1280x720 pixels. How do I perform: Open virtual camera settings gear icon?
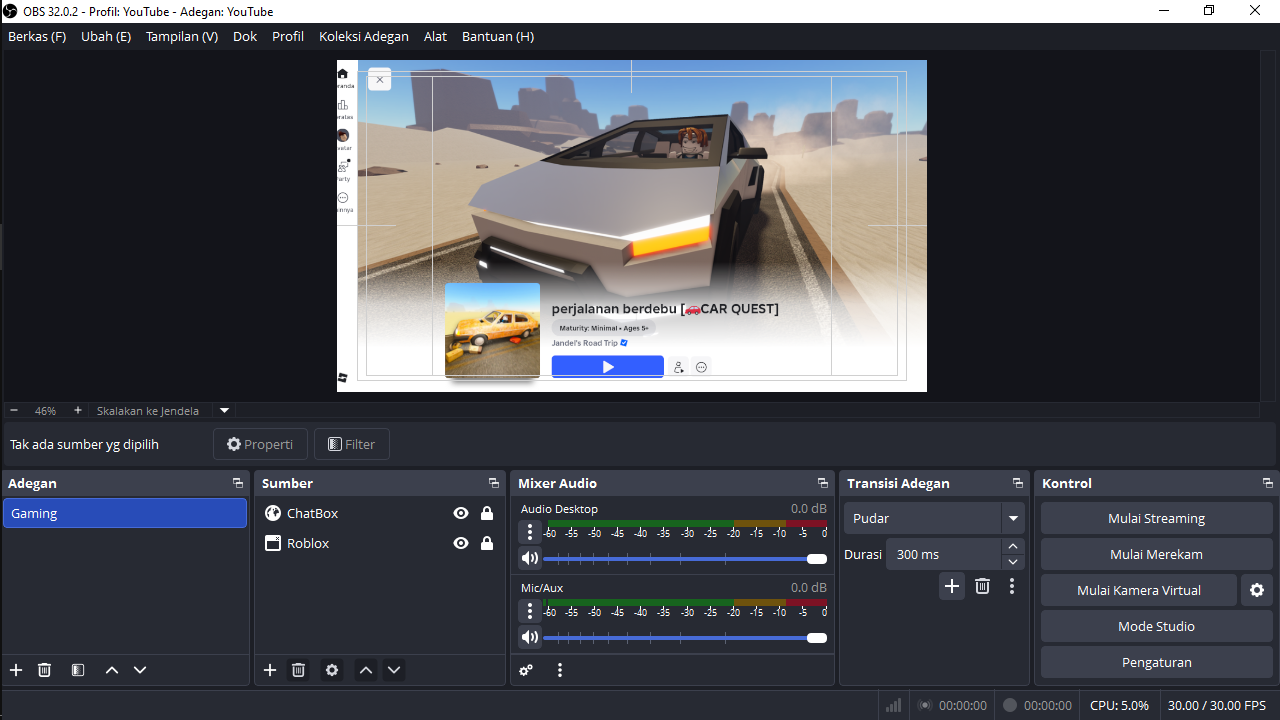click(1256, 590)
